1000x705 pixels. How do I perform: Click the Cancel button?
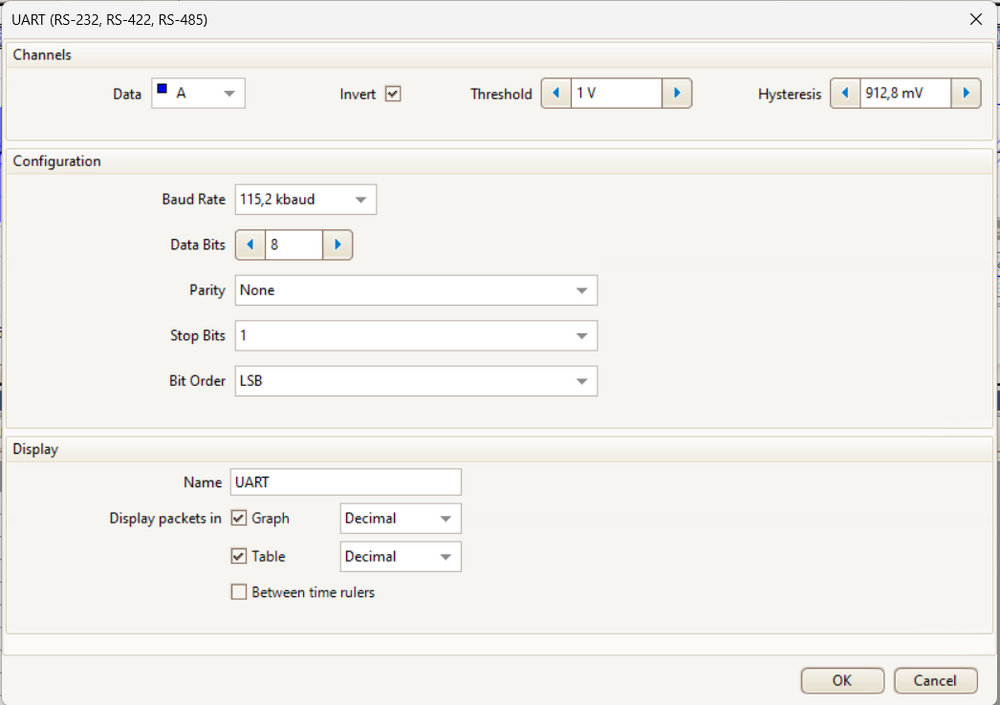pyautogui.click(x=935, y=680)
